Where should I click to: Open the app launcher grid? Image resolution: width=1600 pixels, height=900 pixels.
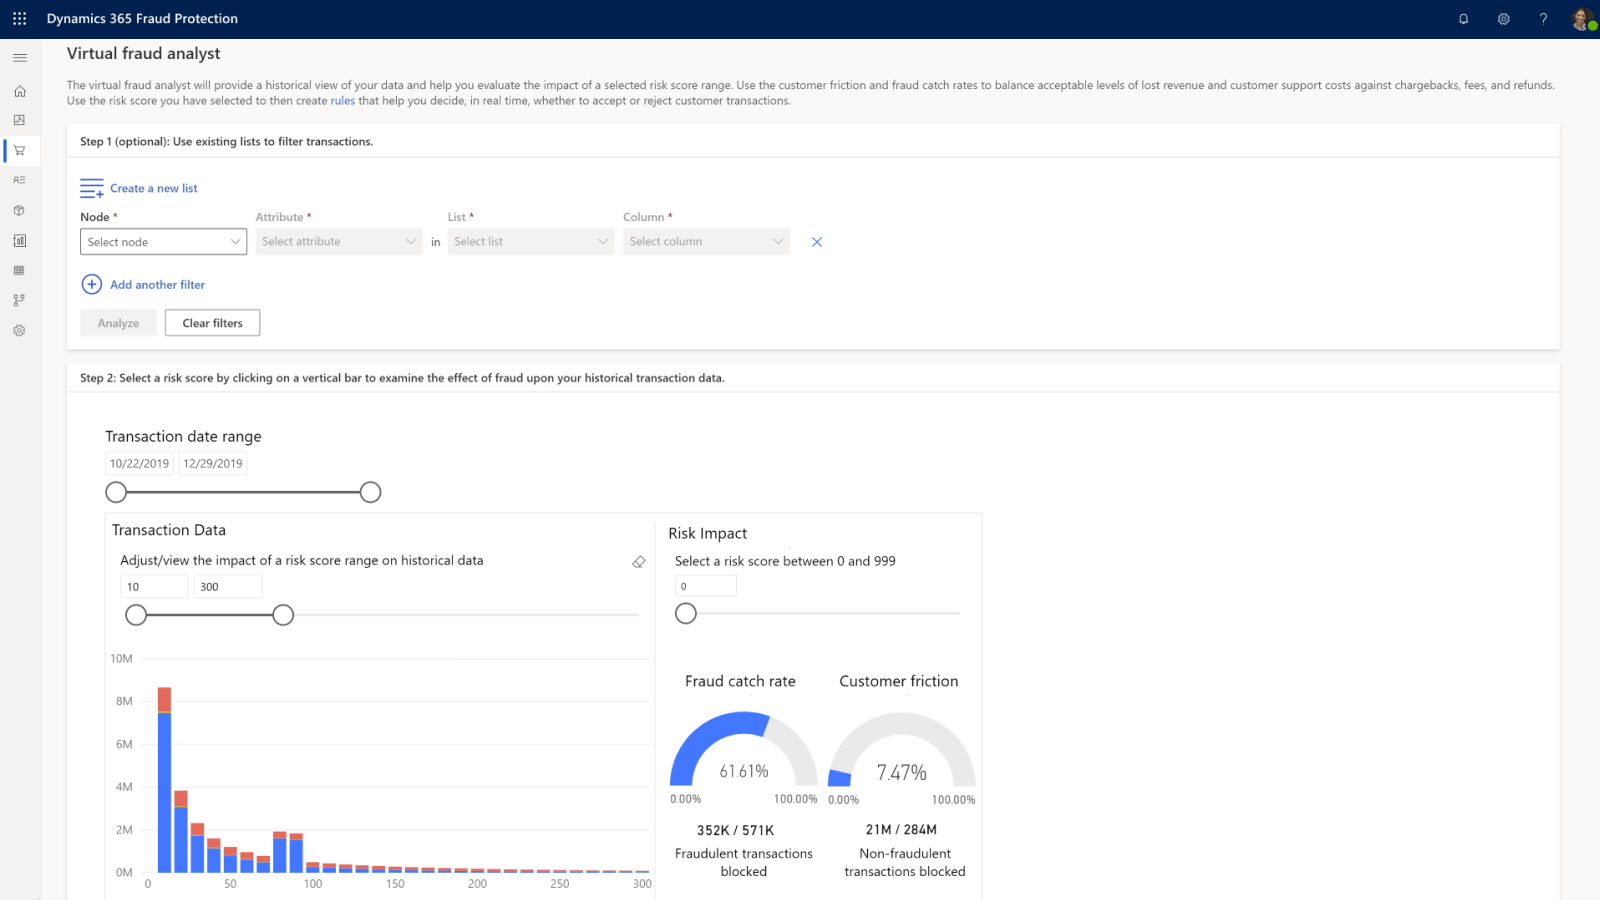click(19, 19)
